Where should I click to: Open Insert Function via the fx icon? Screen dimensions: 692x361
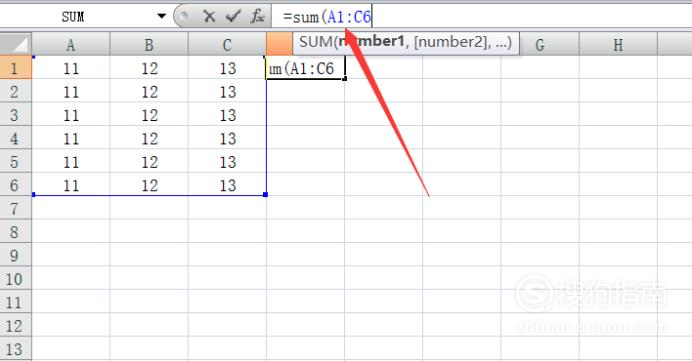[x=257, y=17]
